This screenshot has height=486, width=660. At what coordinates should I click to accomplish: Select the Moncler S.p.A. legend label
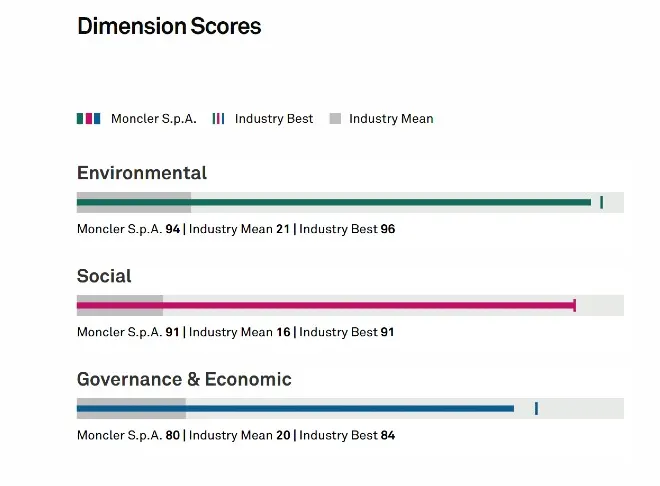point(154,119)
